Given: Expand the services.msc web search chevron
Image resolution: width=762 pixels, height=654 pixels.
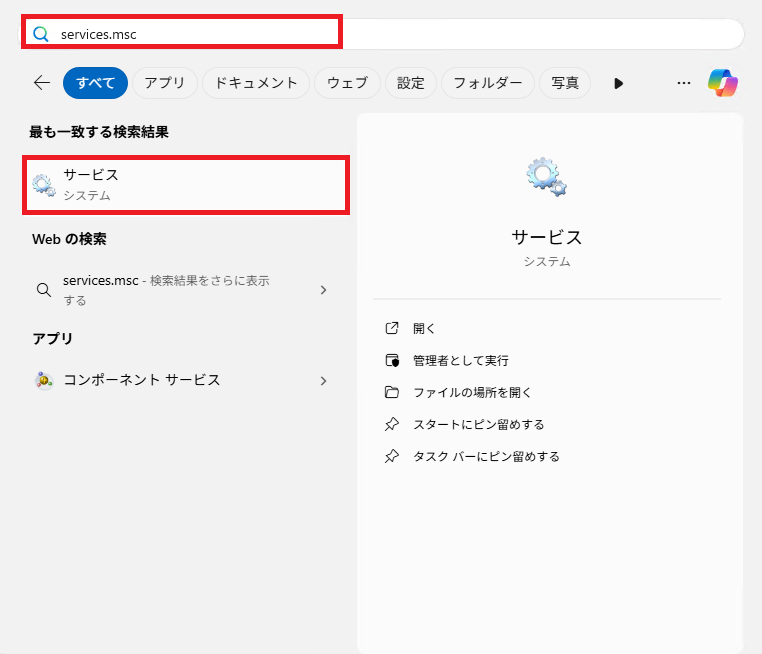Looking at the screenshot, I should coord(323,290).
